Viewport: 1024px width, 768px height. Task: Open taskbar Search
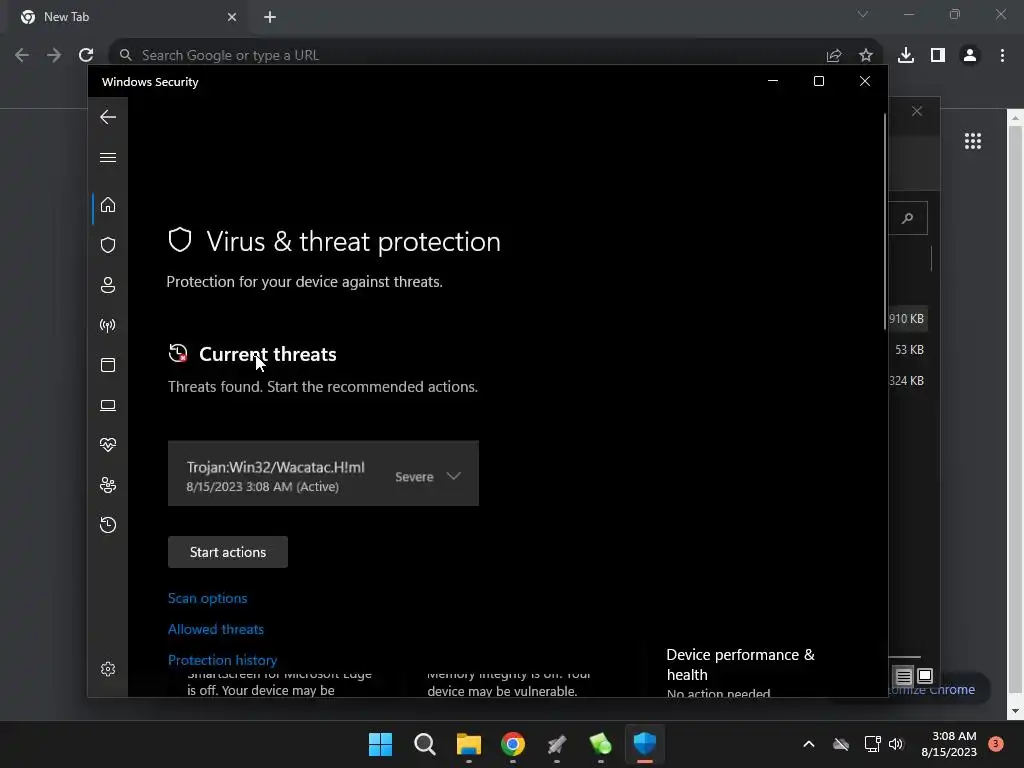pyautogui.click(x=424, y=744)
